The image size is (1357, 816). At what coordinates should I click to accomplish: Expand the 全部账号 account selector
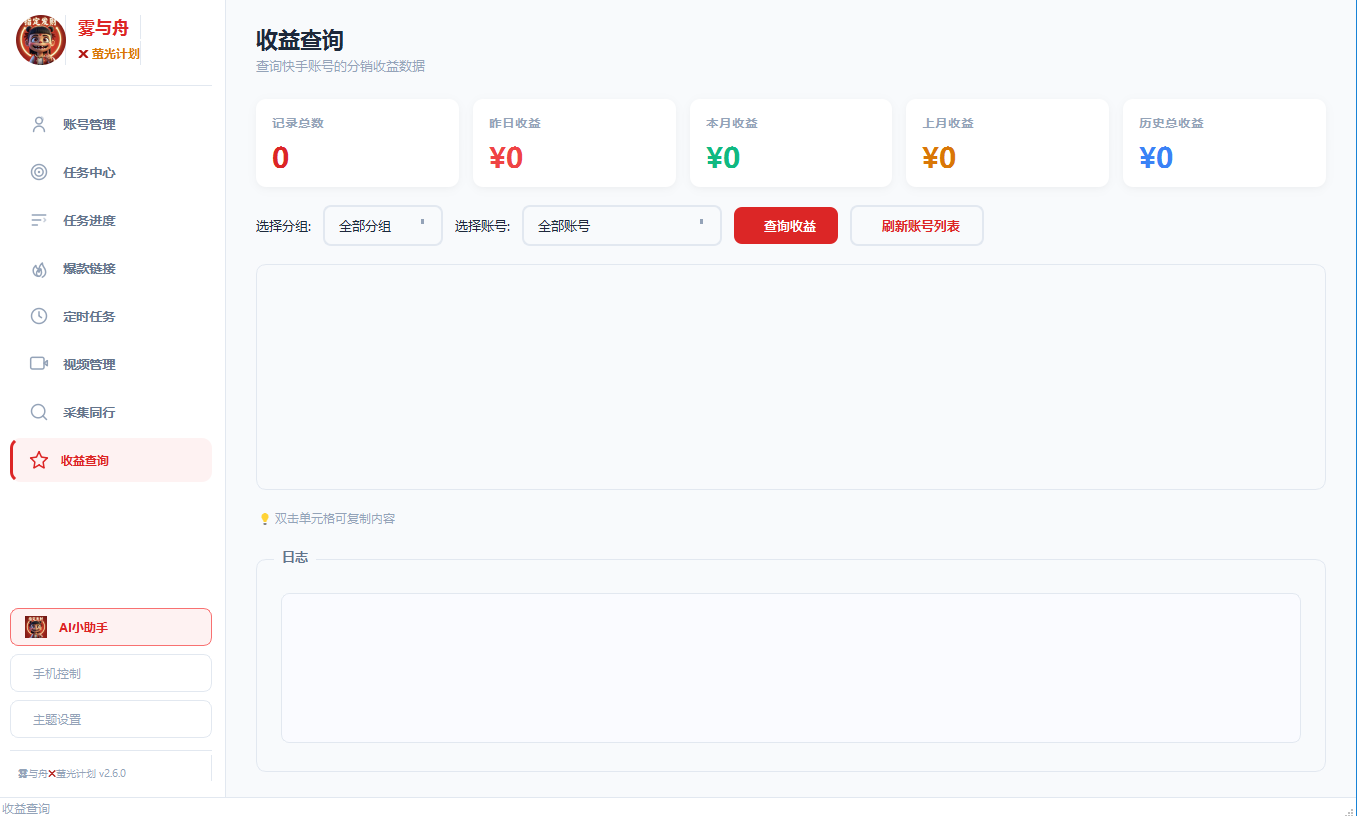621,226
